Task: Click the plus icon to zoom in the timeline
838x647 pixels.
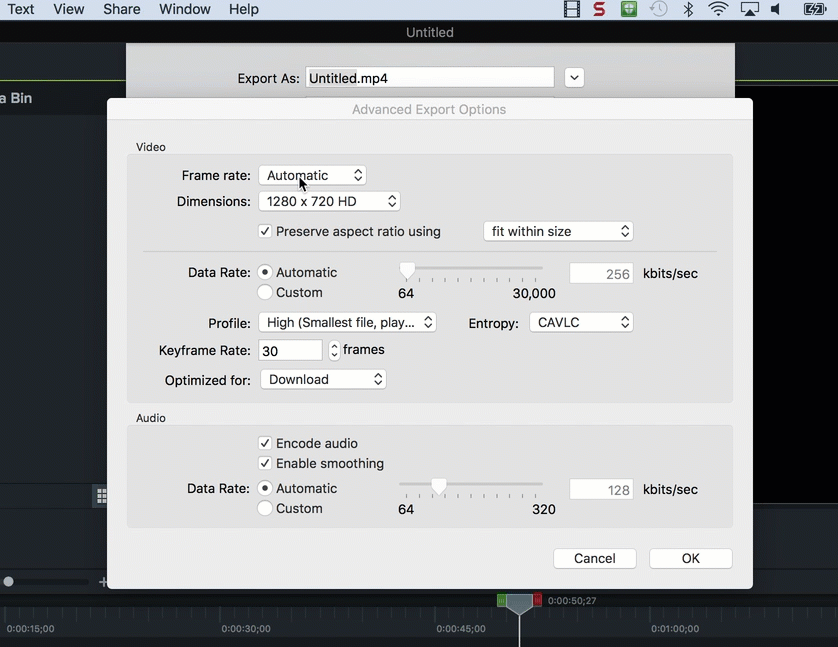Action: 104,581
